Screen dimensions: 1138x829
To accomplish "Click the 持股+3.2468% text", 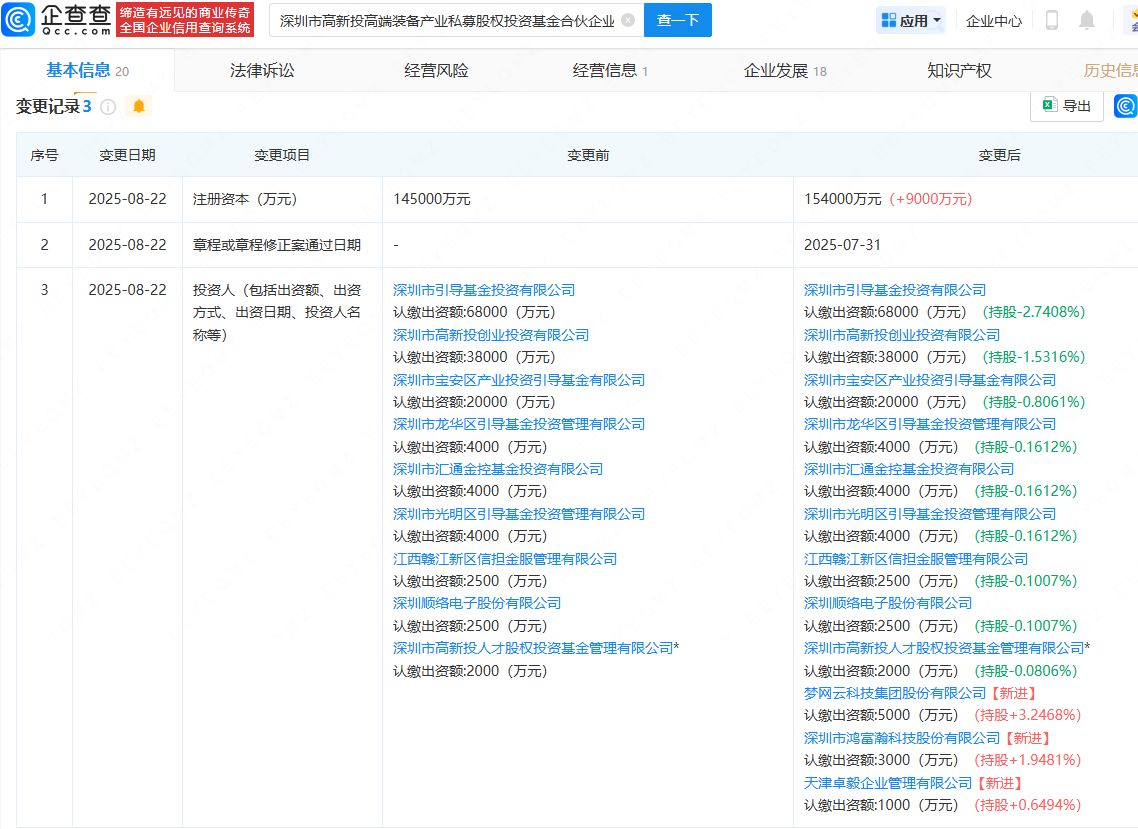I will pos(1028,716).
